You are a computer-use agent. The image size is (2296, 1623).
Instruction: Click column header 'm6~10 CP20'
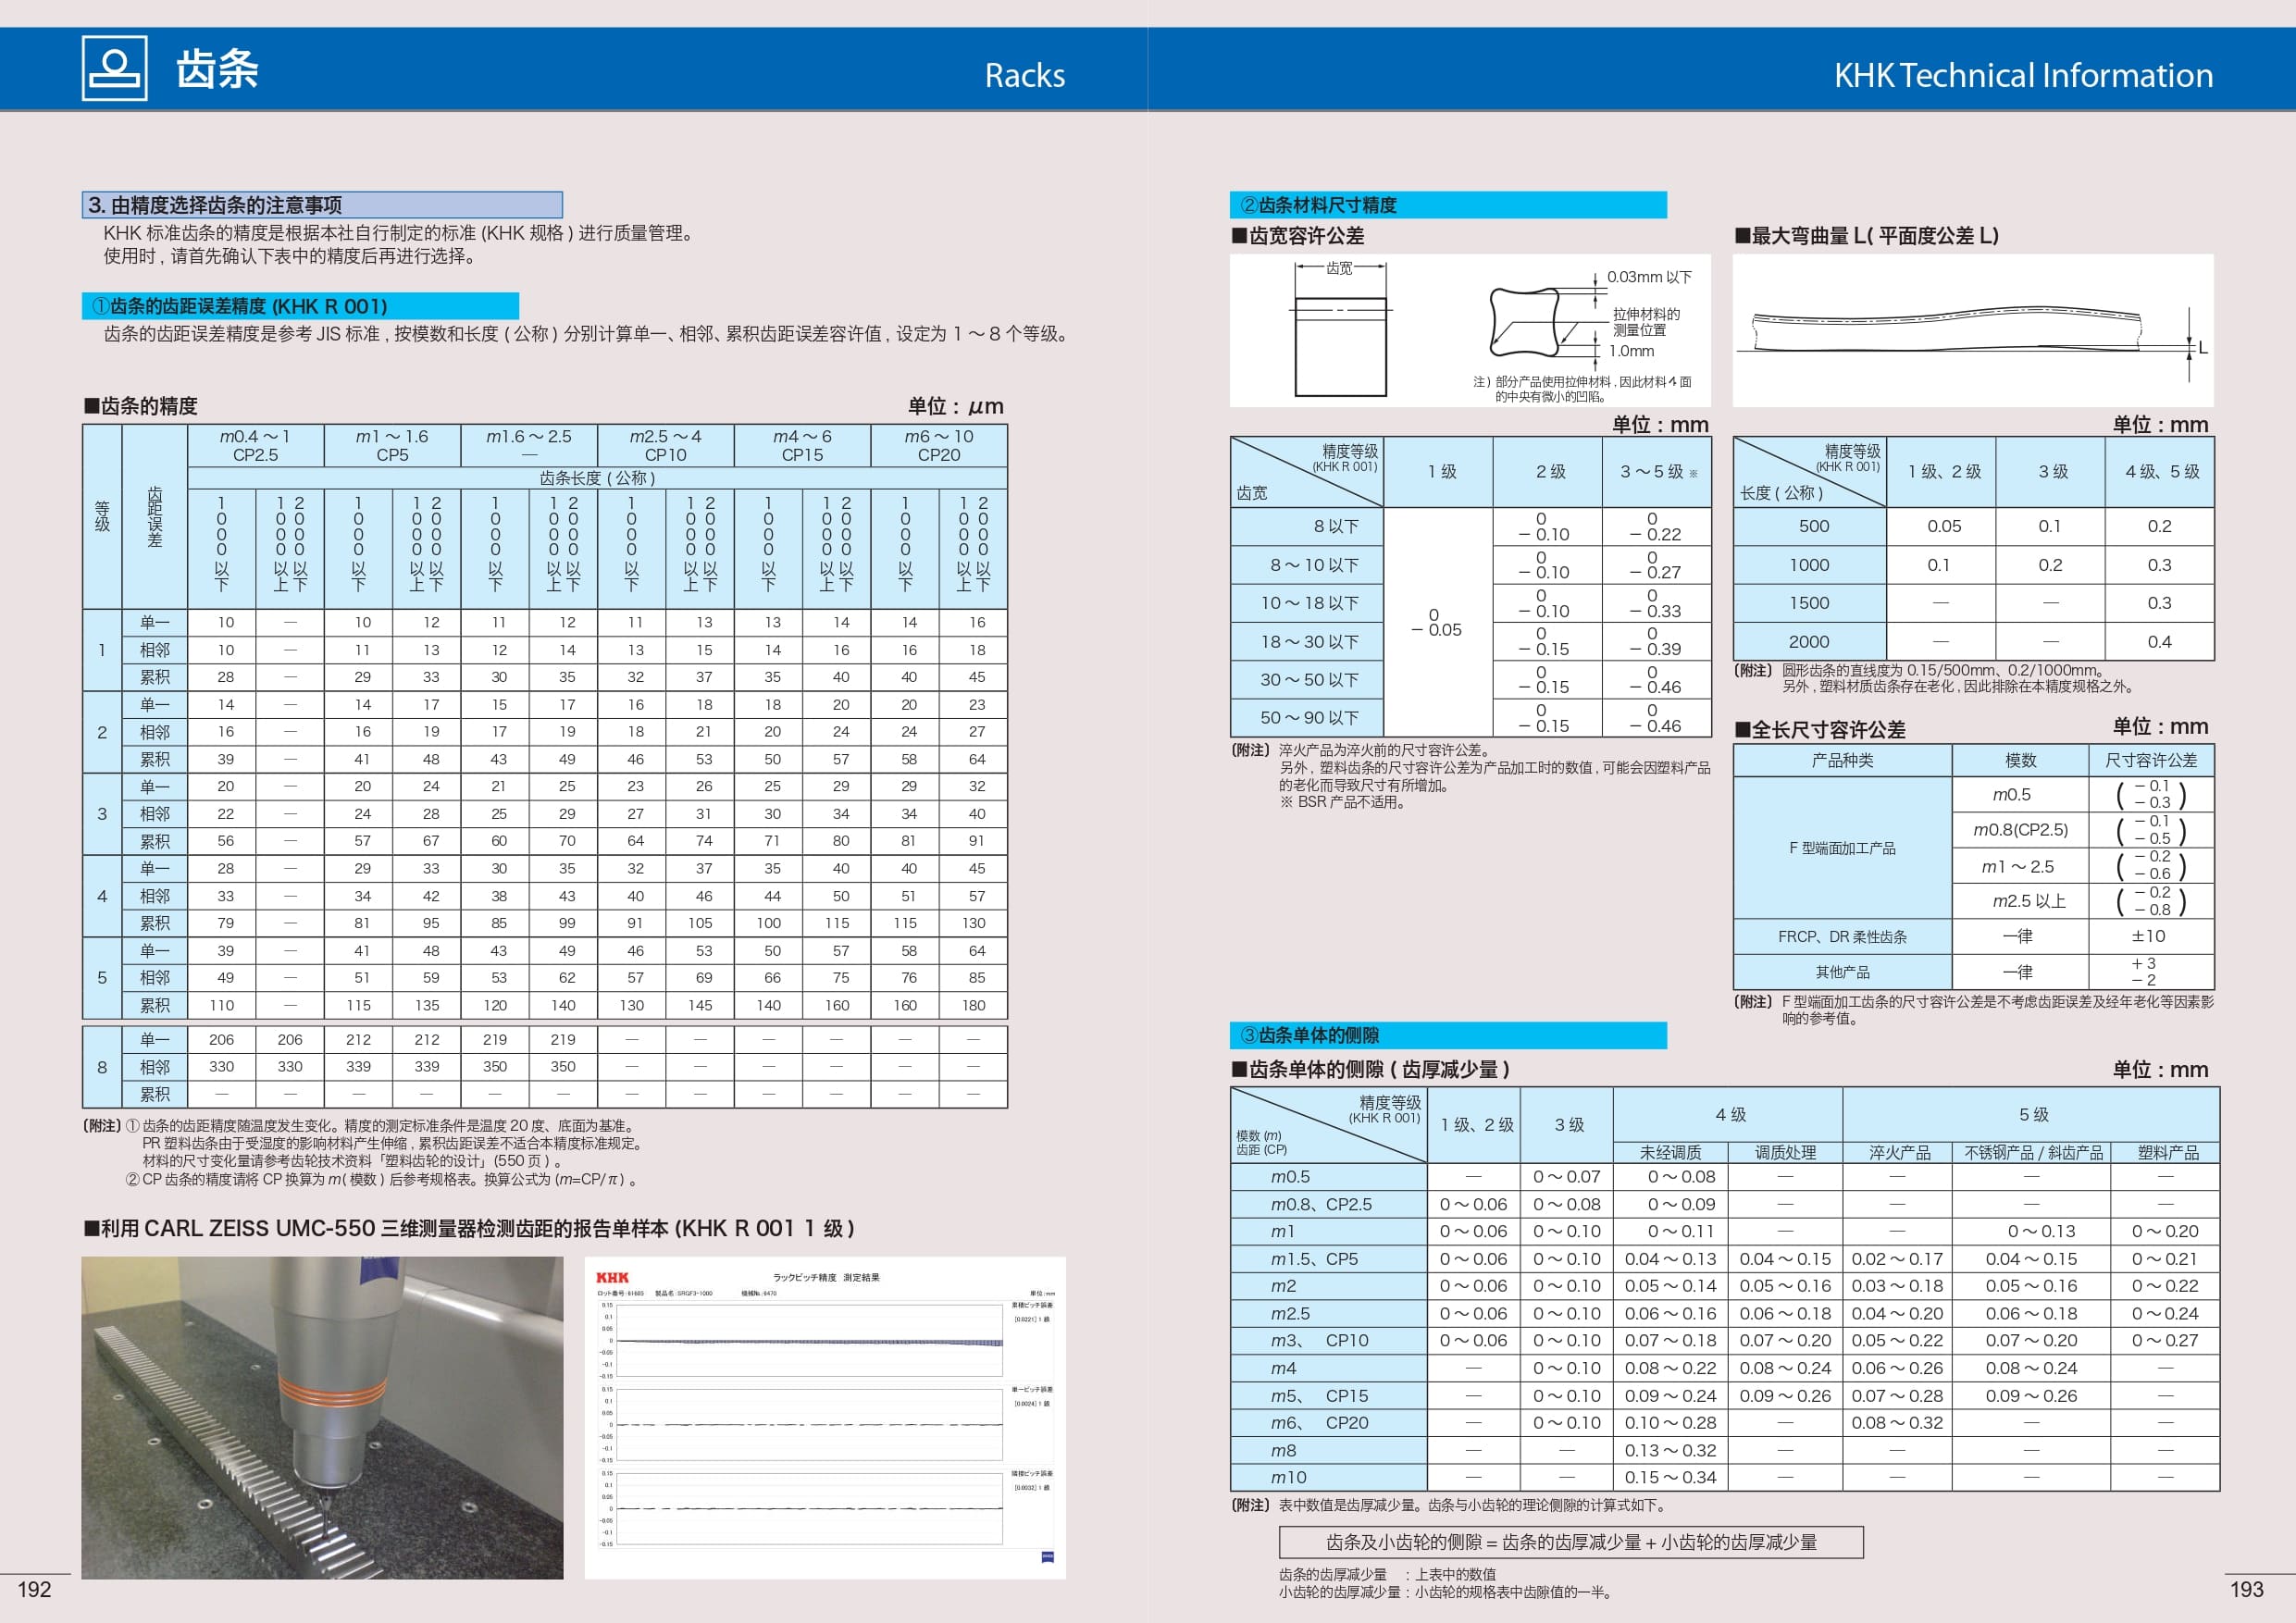(939, 445)
